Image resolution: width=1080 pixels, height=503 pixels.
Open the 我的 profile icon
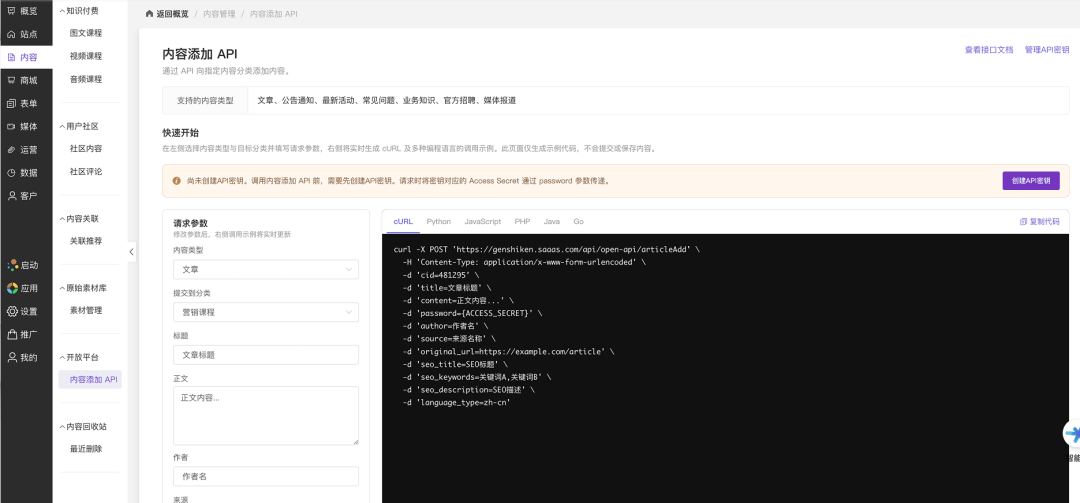pyautogui.click(x=12, y=358)
